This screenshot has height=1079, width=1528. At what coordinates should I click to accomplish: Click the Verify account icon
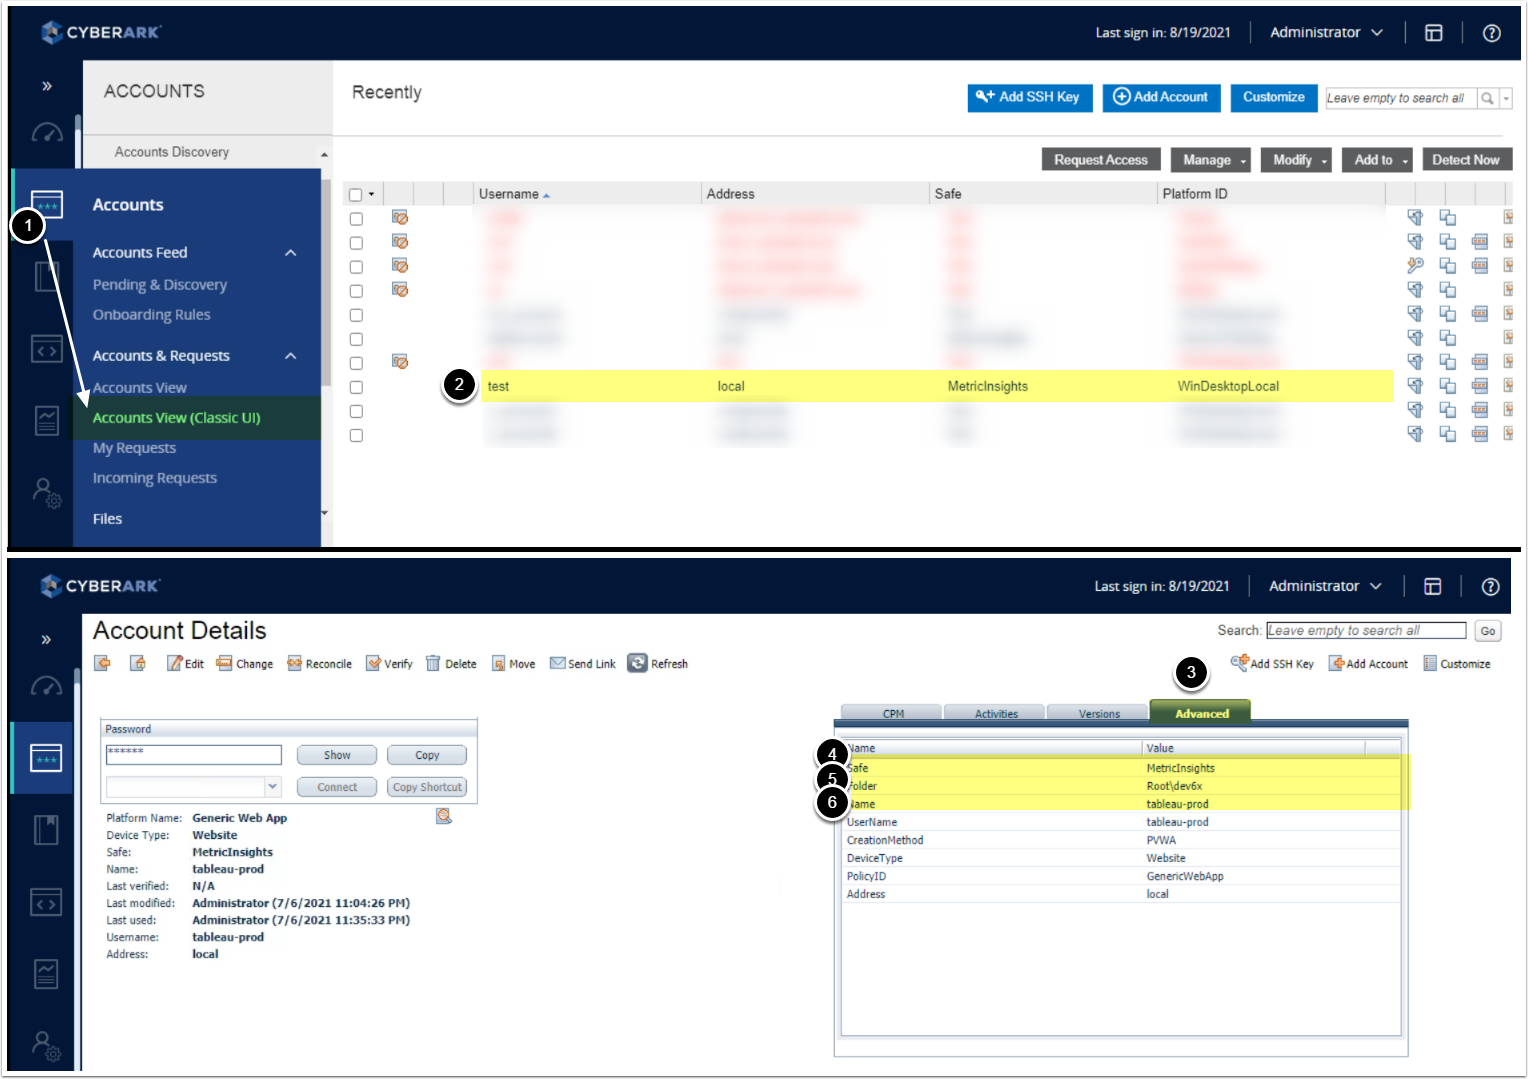click(373, 663)
